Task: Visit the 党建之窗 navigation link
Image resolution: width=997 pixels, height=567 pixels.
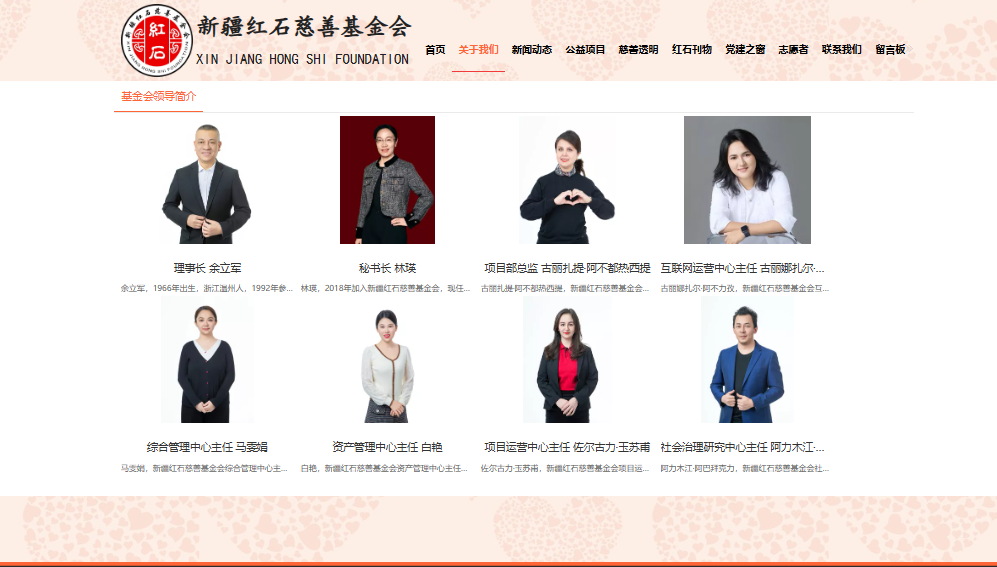Action: click(745, 50)
